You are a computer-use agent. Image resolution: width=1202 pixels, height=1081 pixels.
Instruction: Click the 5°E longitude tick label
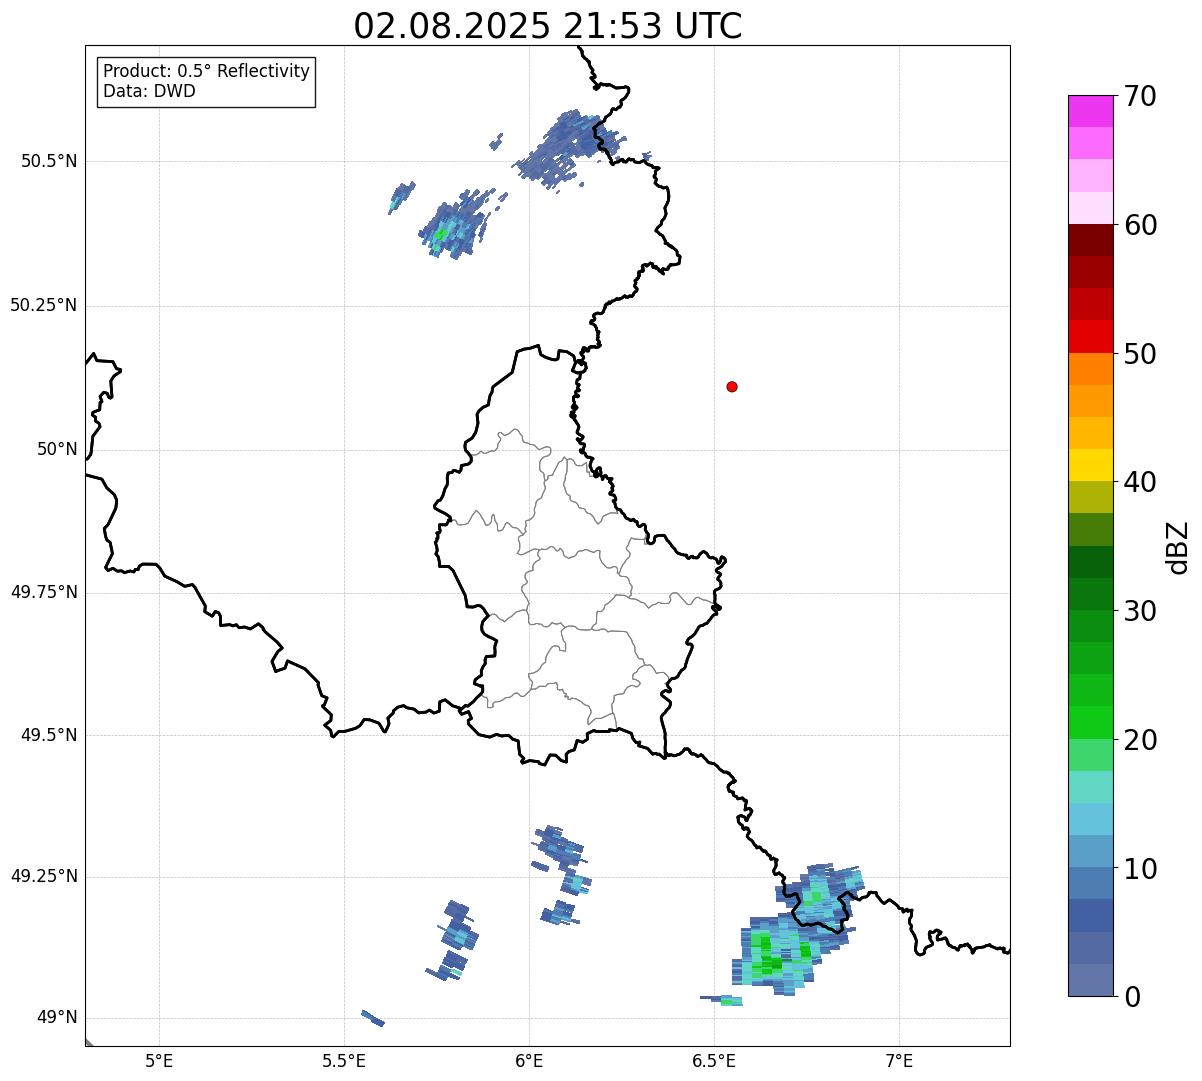tap(159, 1060)
